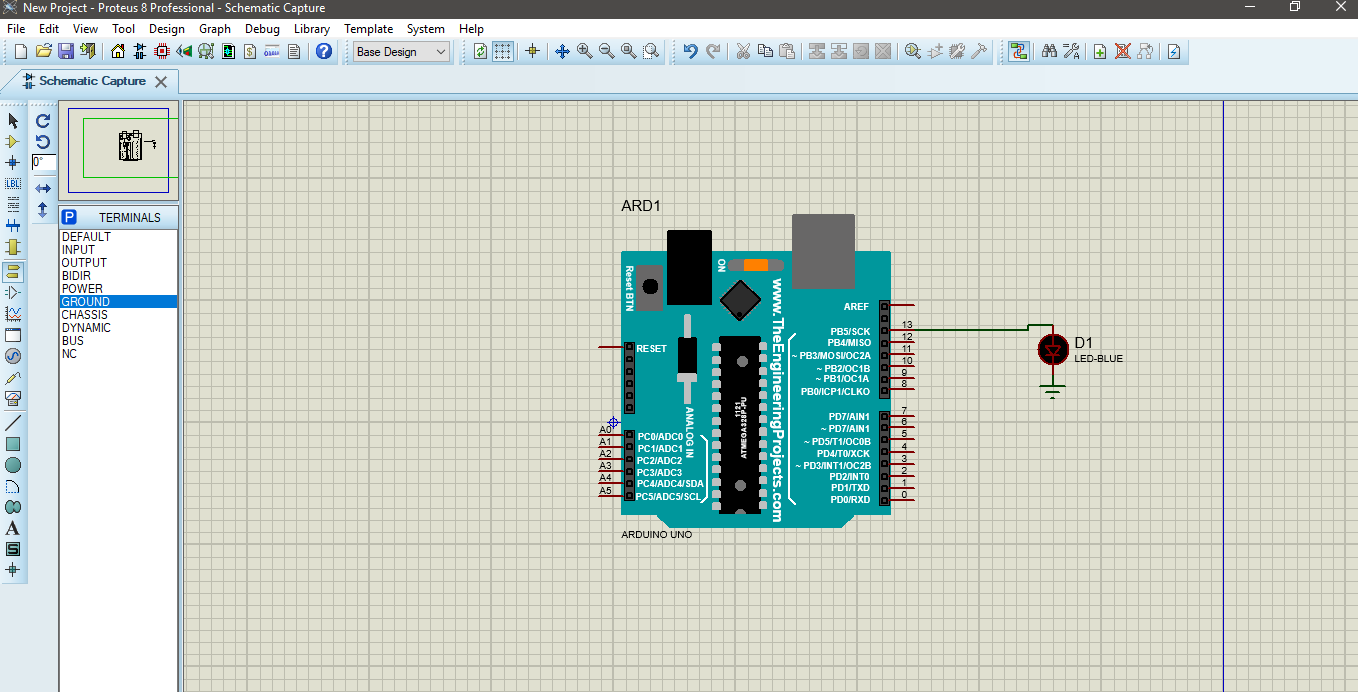This screenshot has width=1358, height=692.
Task: Toggle the grid display
Action: click(503, 51)
